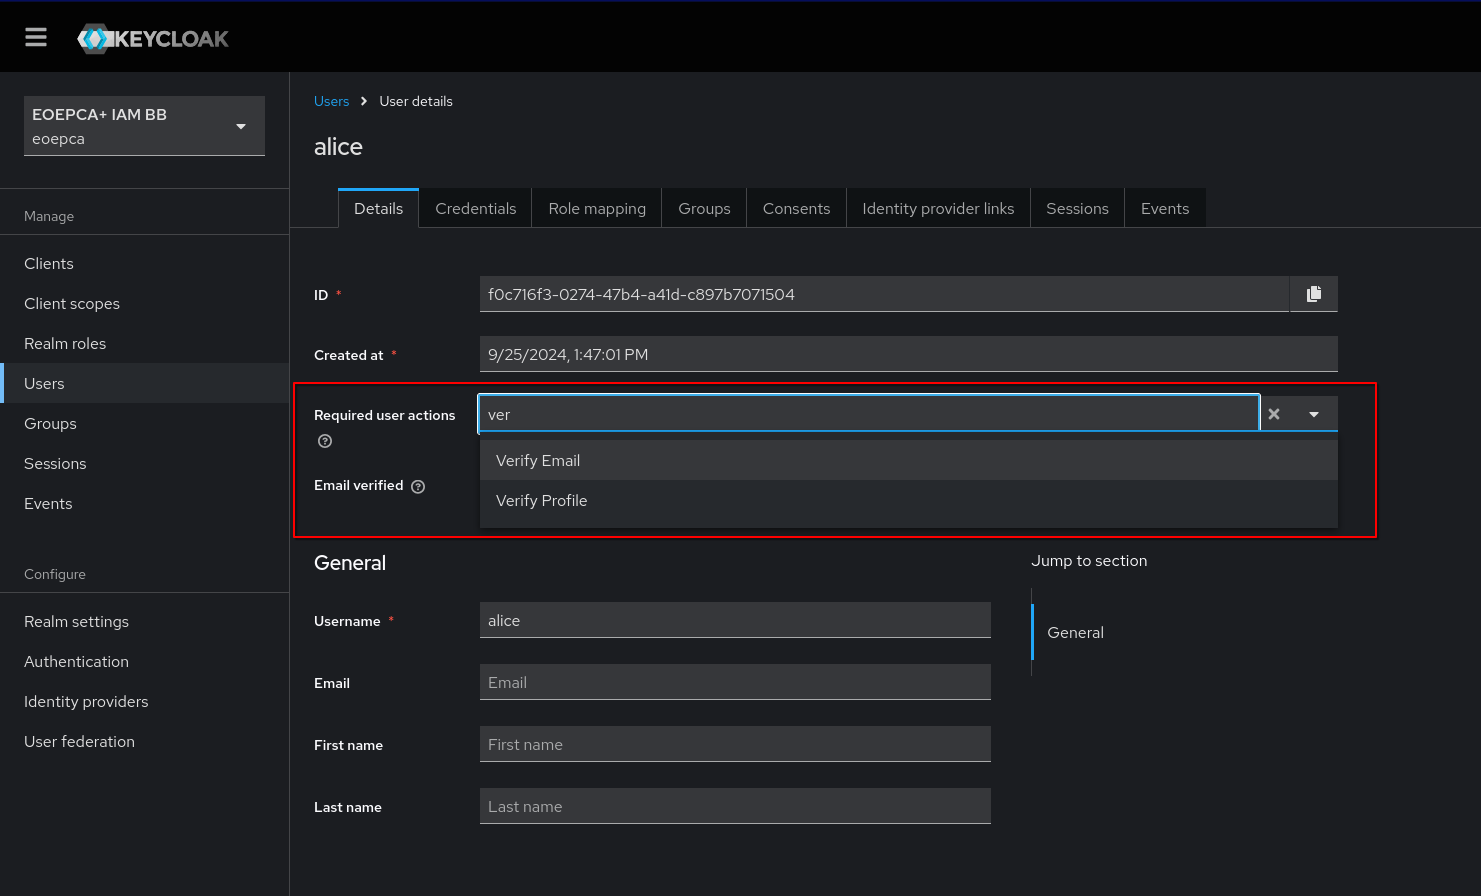Open Users in the sidebar
The height and width of the screenshot is (896, 1481).
(144, 383)
